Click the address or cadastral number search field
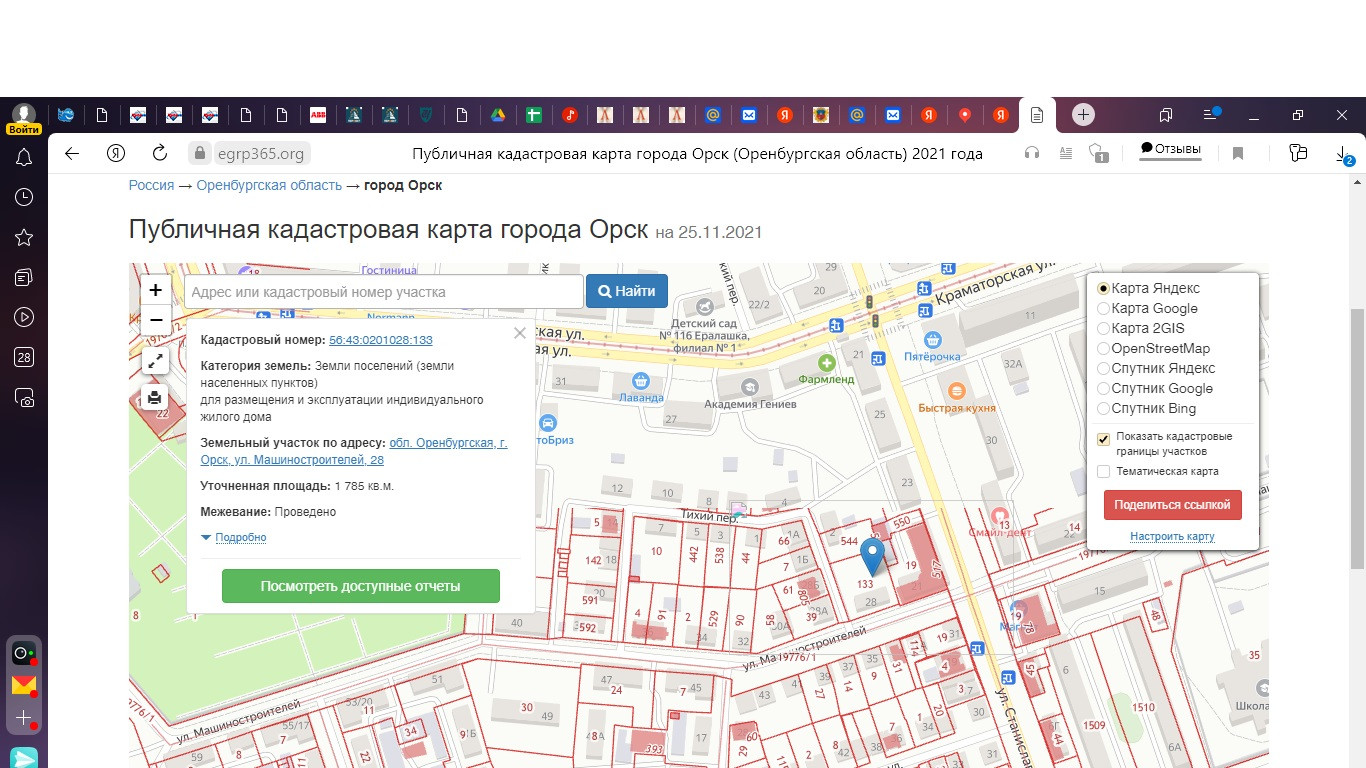Image resolution: width=1366 pixels, height=768 pixels. tap(383, 292)
